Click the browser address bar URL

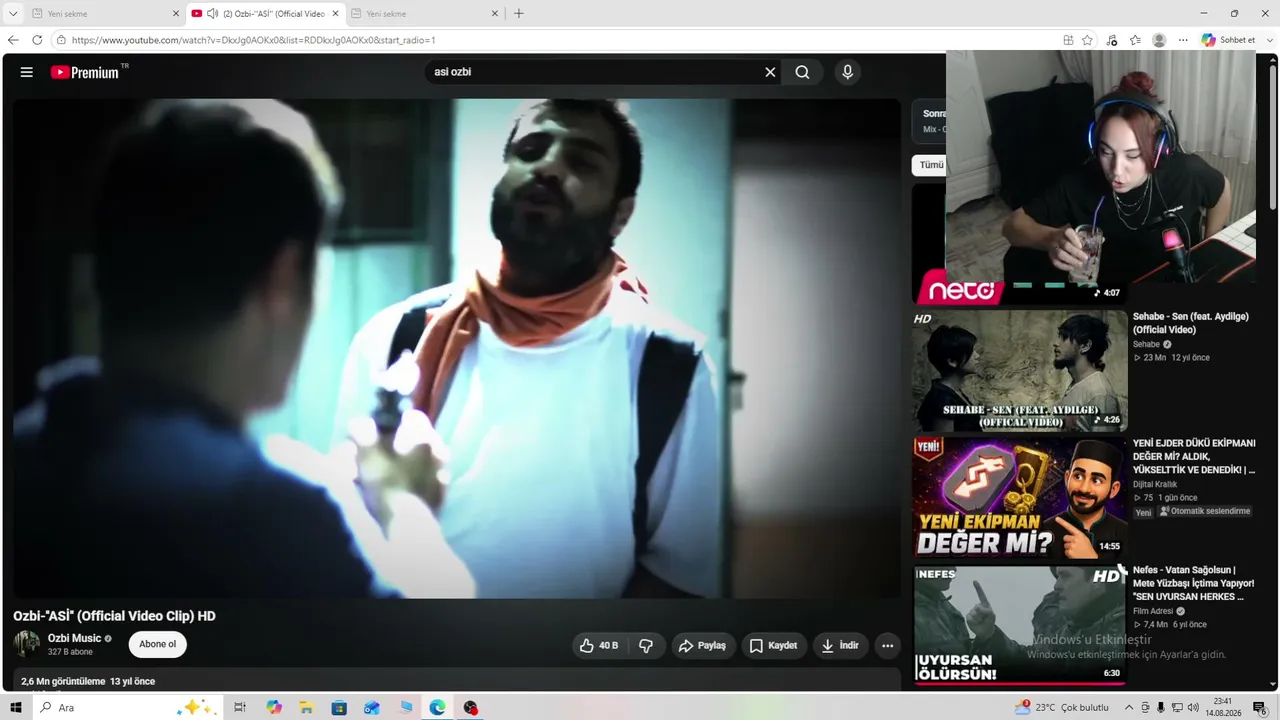click(253, 40)
